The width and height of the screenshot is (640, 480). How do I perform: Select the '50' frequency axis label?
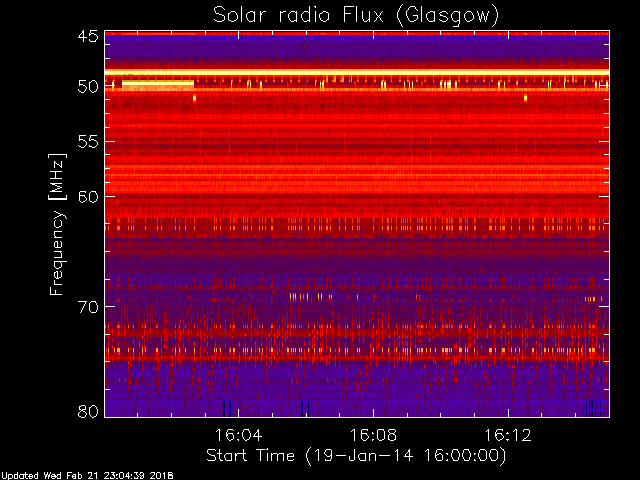(88, 87)
